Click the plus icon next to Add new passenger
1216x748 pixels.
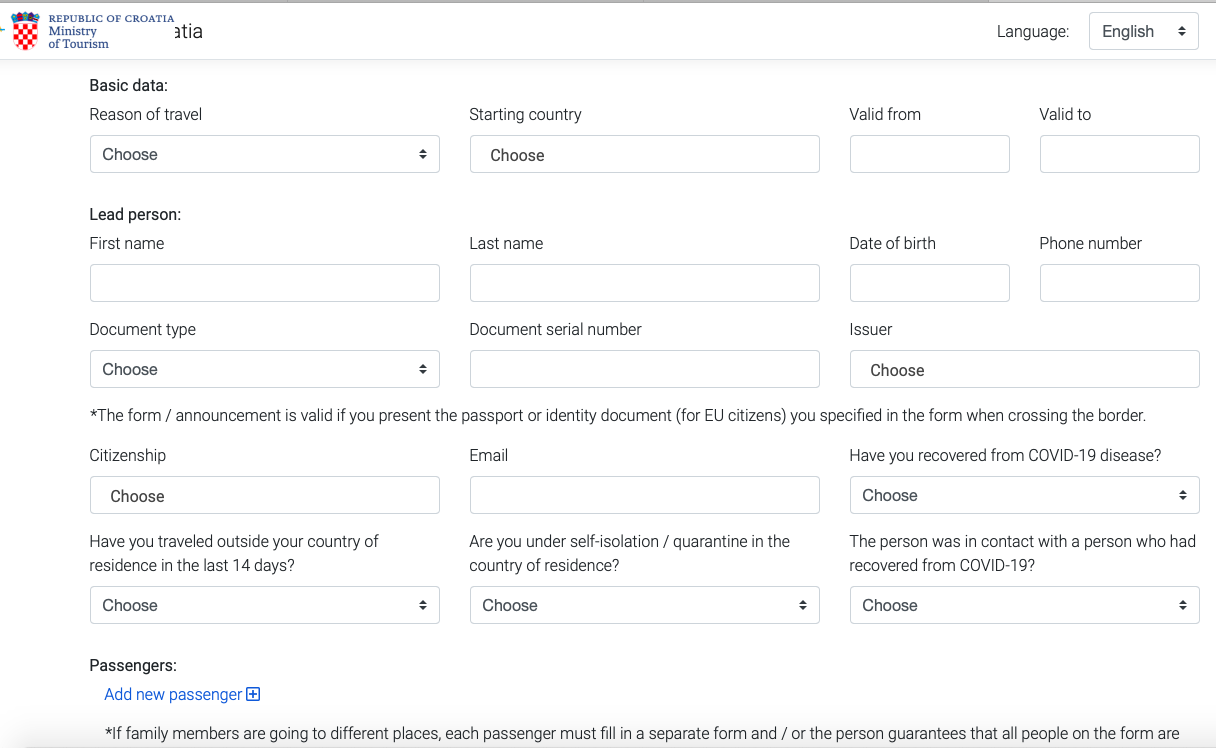click(253, 694)
